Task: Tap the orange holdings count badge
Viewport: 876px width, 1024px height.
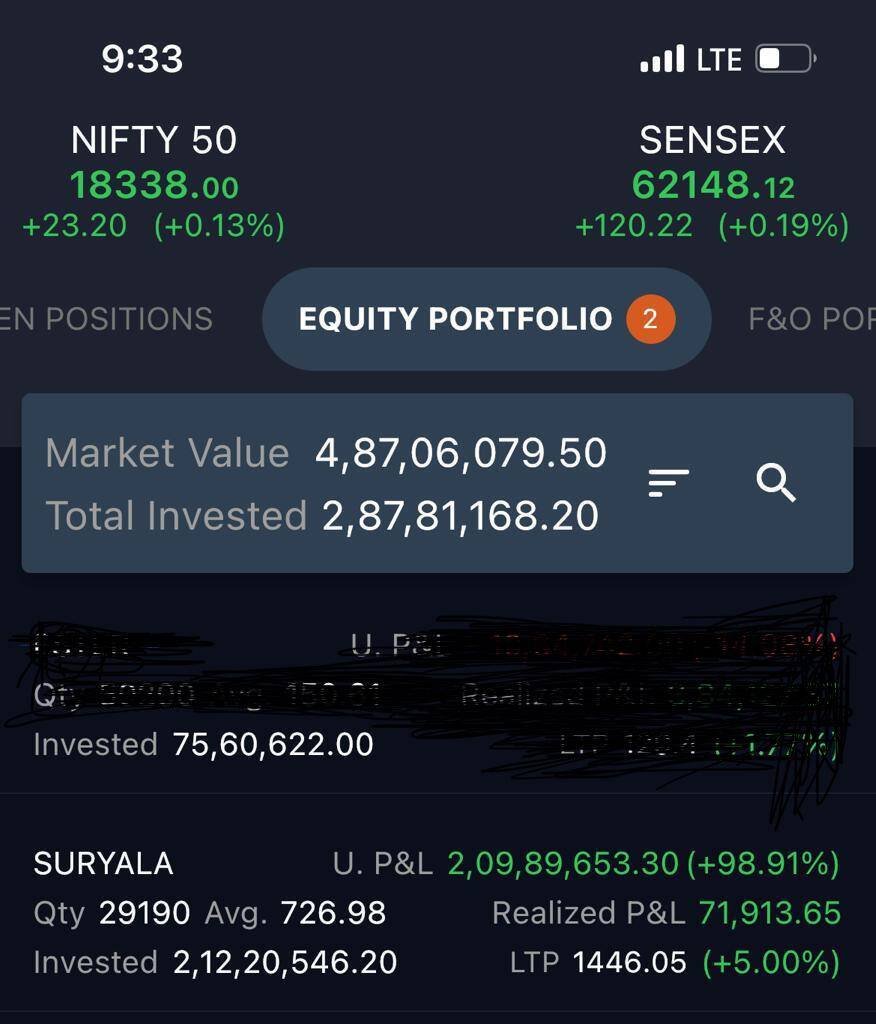Action: pos(650,319)
